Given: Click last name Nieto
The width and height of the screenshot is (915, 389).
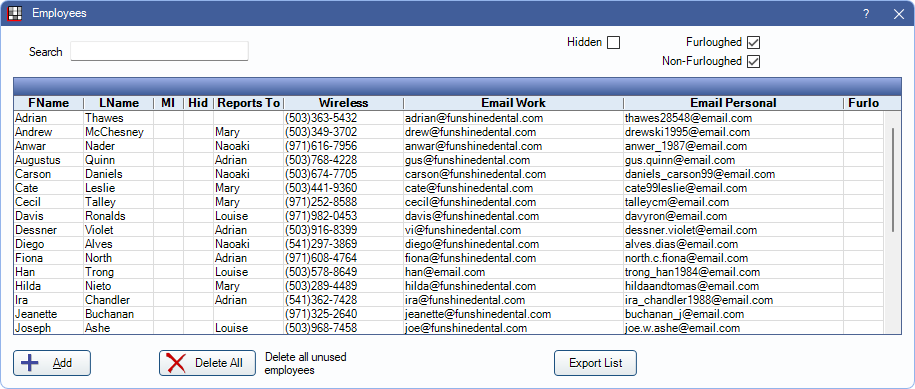Looking at the screenshot, I should tap(98, 286).
